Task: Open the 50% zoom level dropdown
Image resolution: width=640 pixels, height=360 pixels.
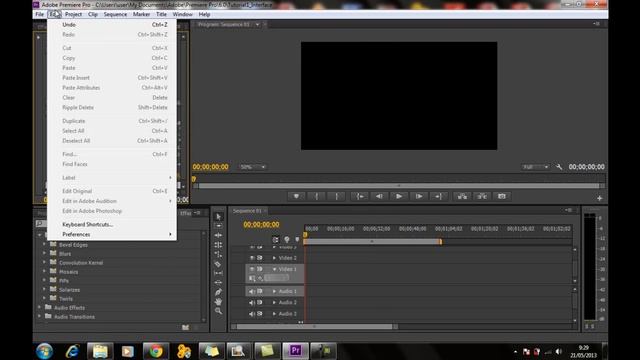Action: (252, 167)
